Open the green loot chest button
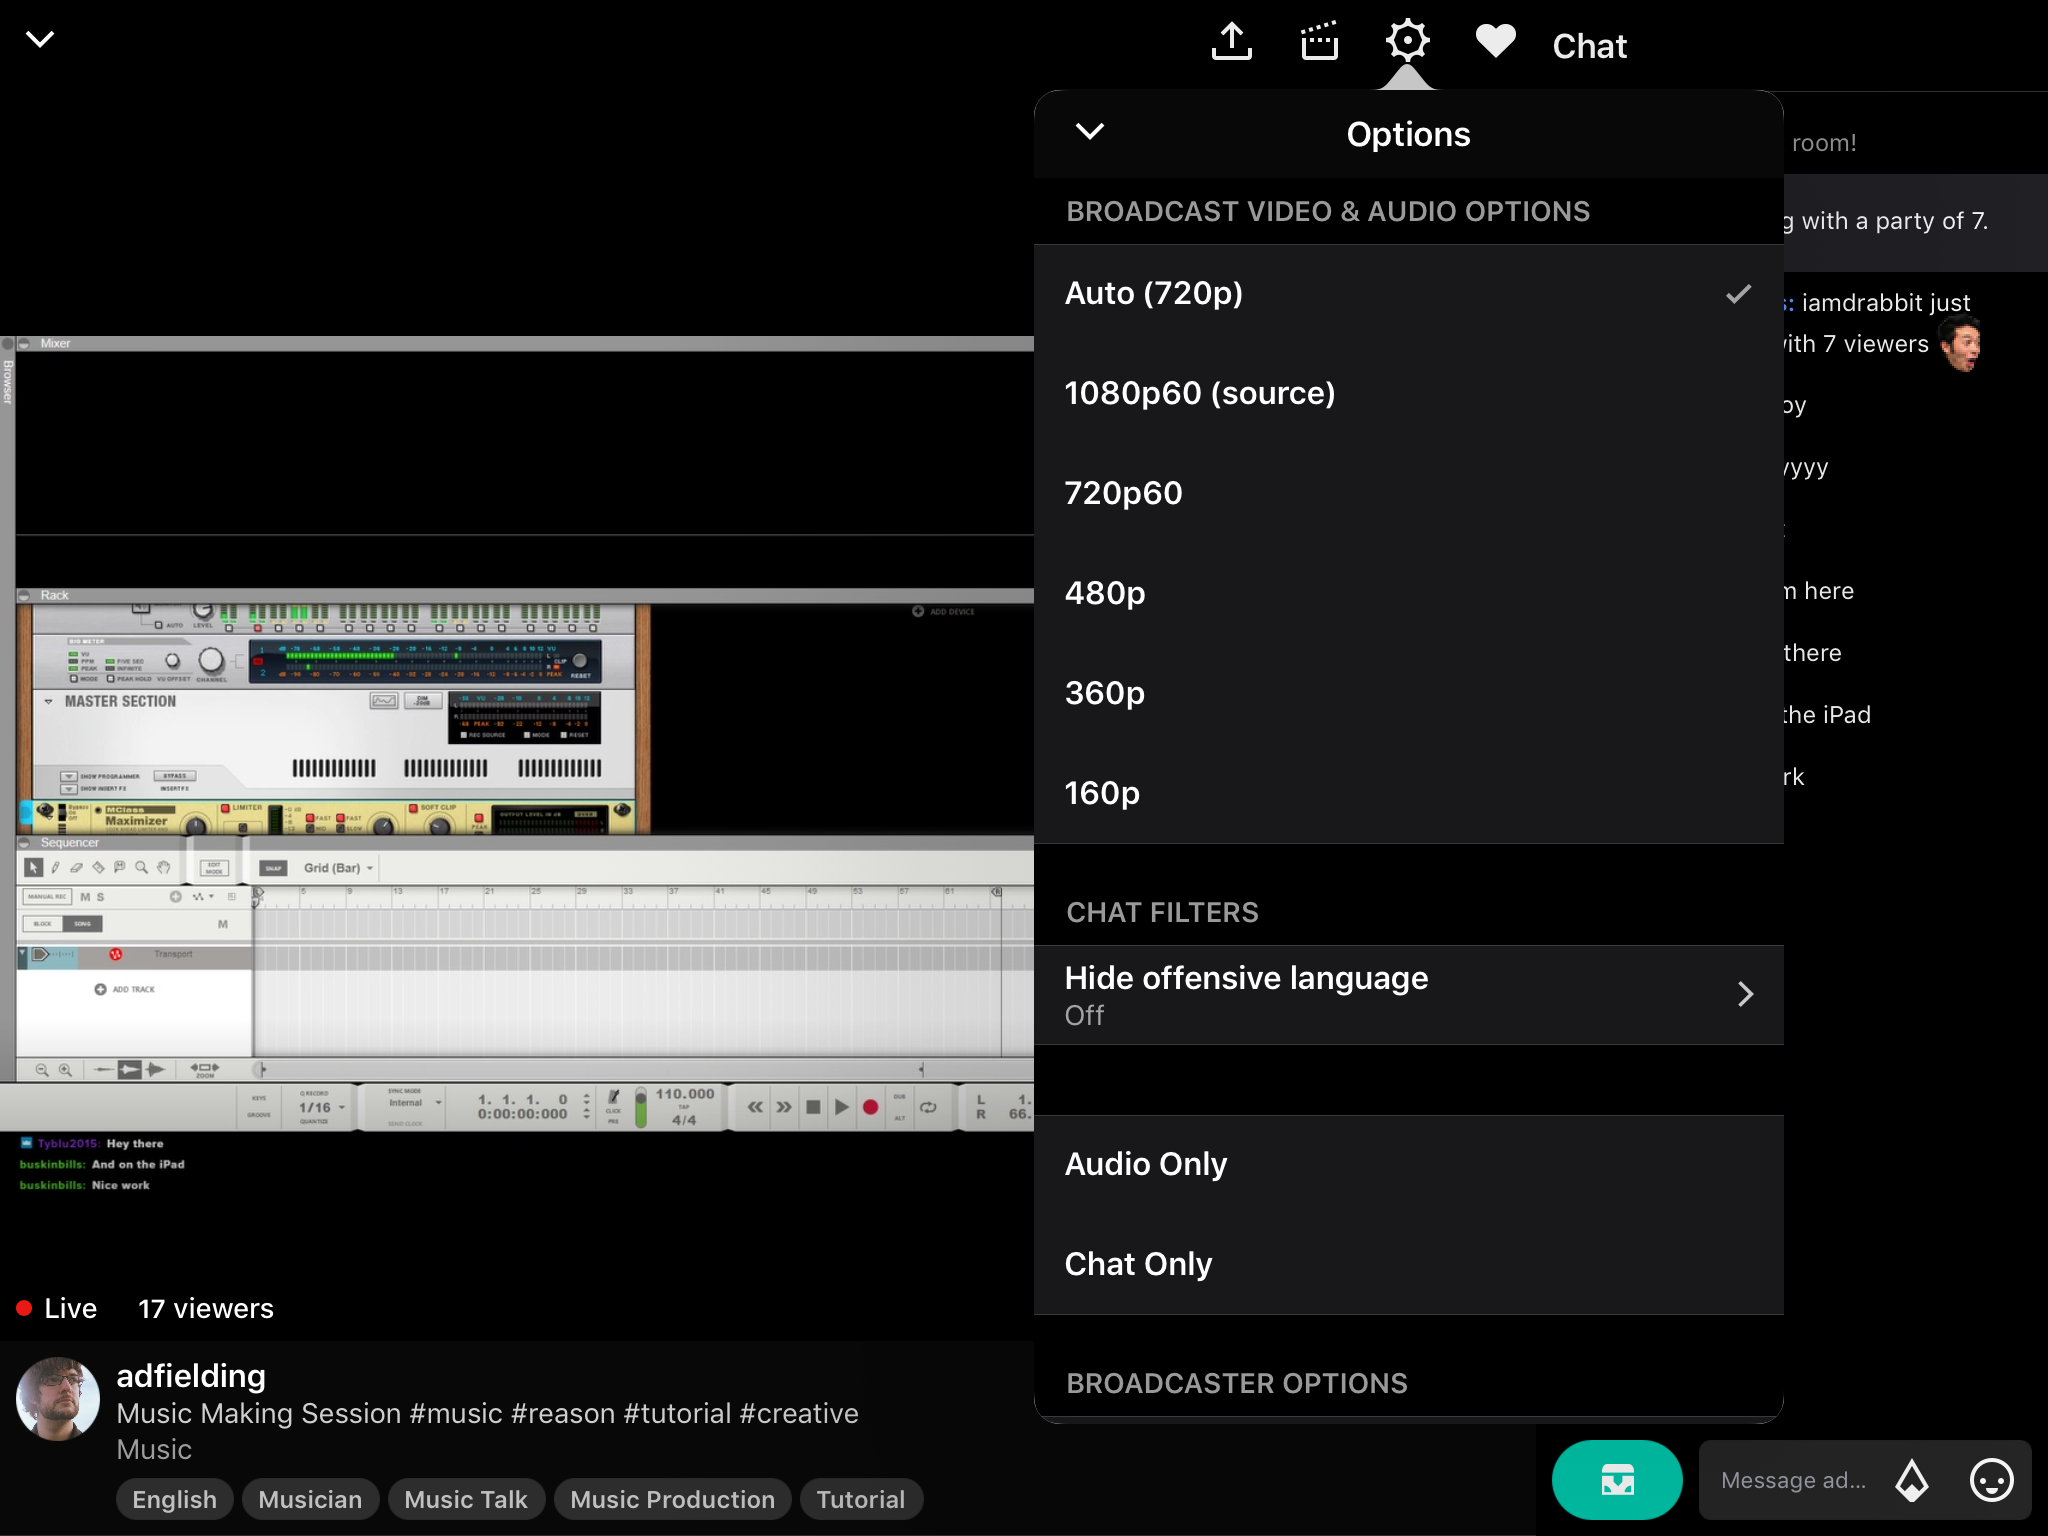The height and width of the screenshot is (1536, 2048). tap(1617, 1479)
